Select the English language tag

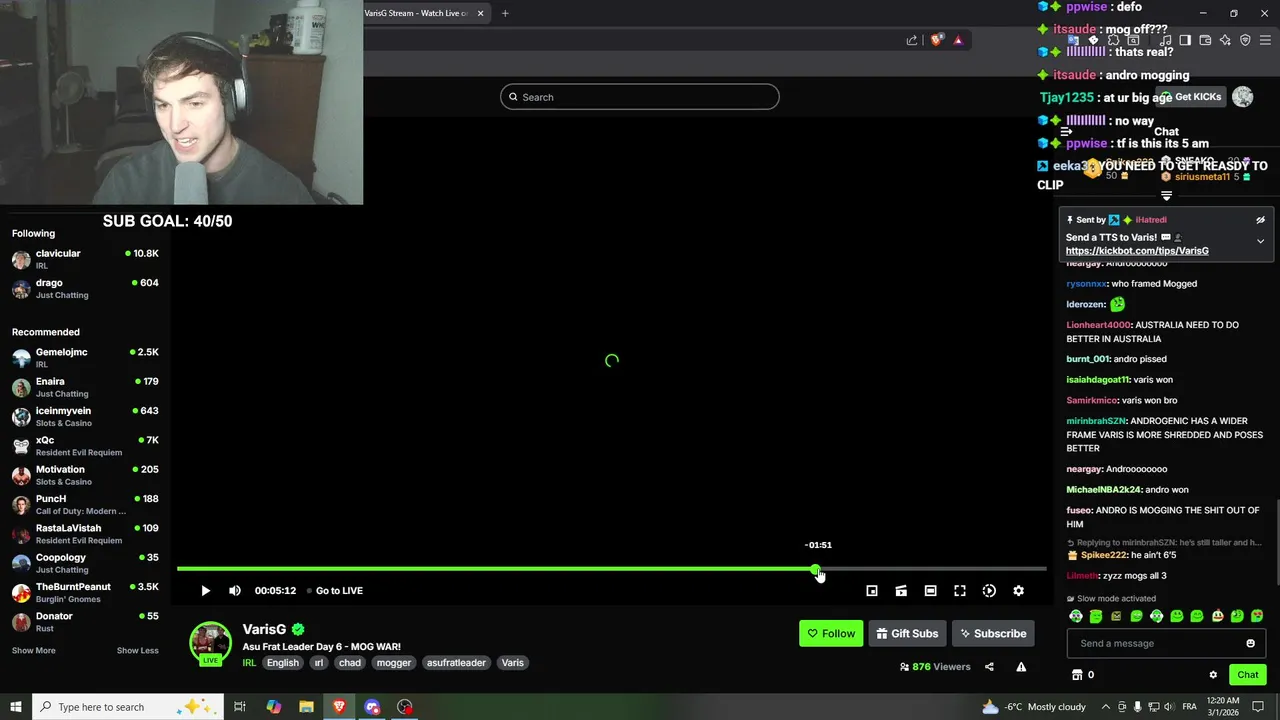pos(283,663)
